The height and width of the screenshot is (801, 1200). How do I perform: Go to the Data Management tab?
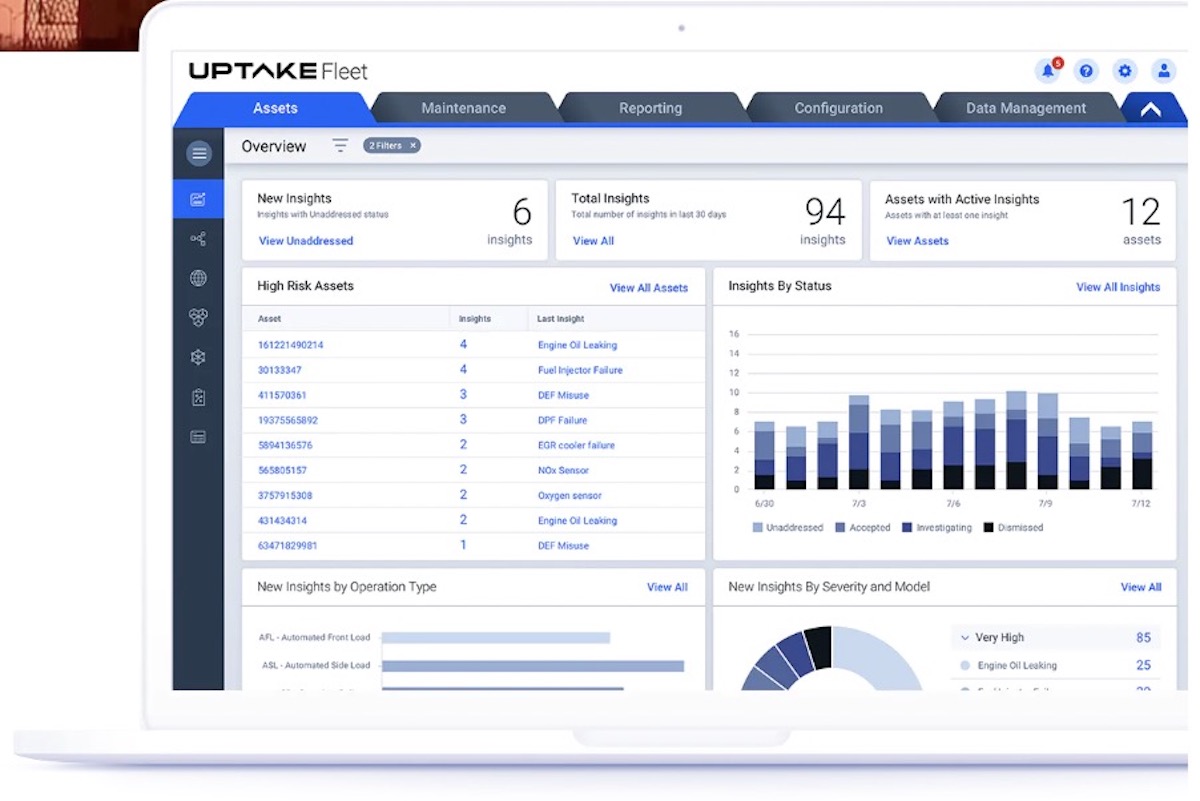[x=1025, y=108]
